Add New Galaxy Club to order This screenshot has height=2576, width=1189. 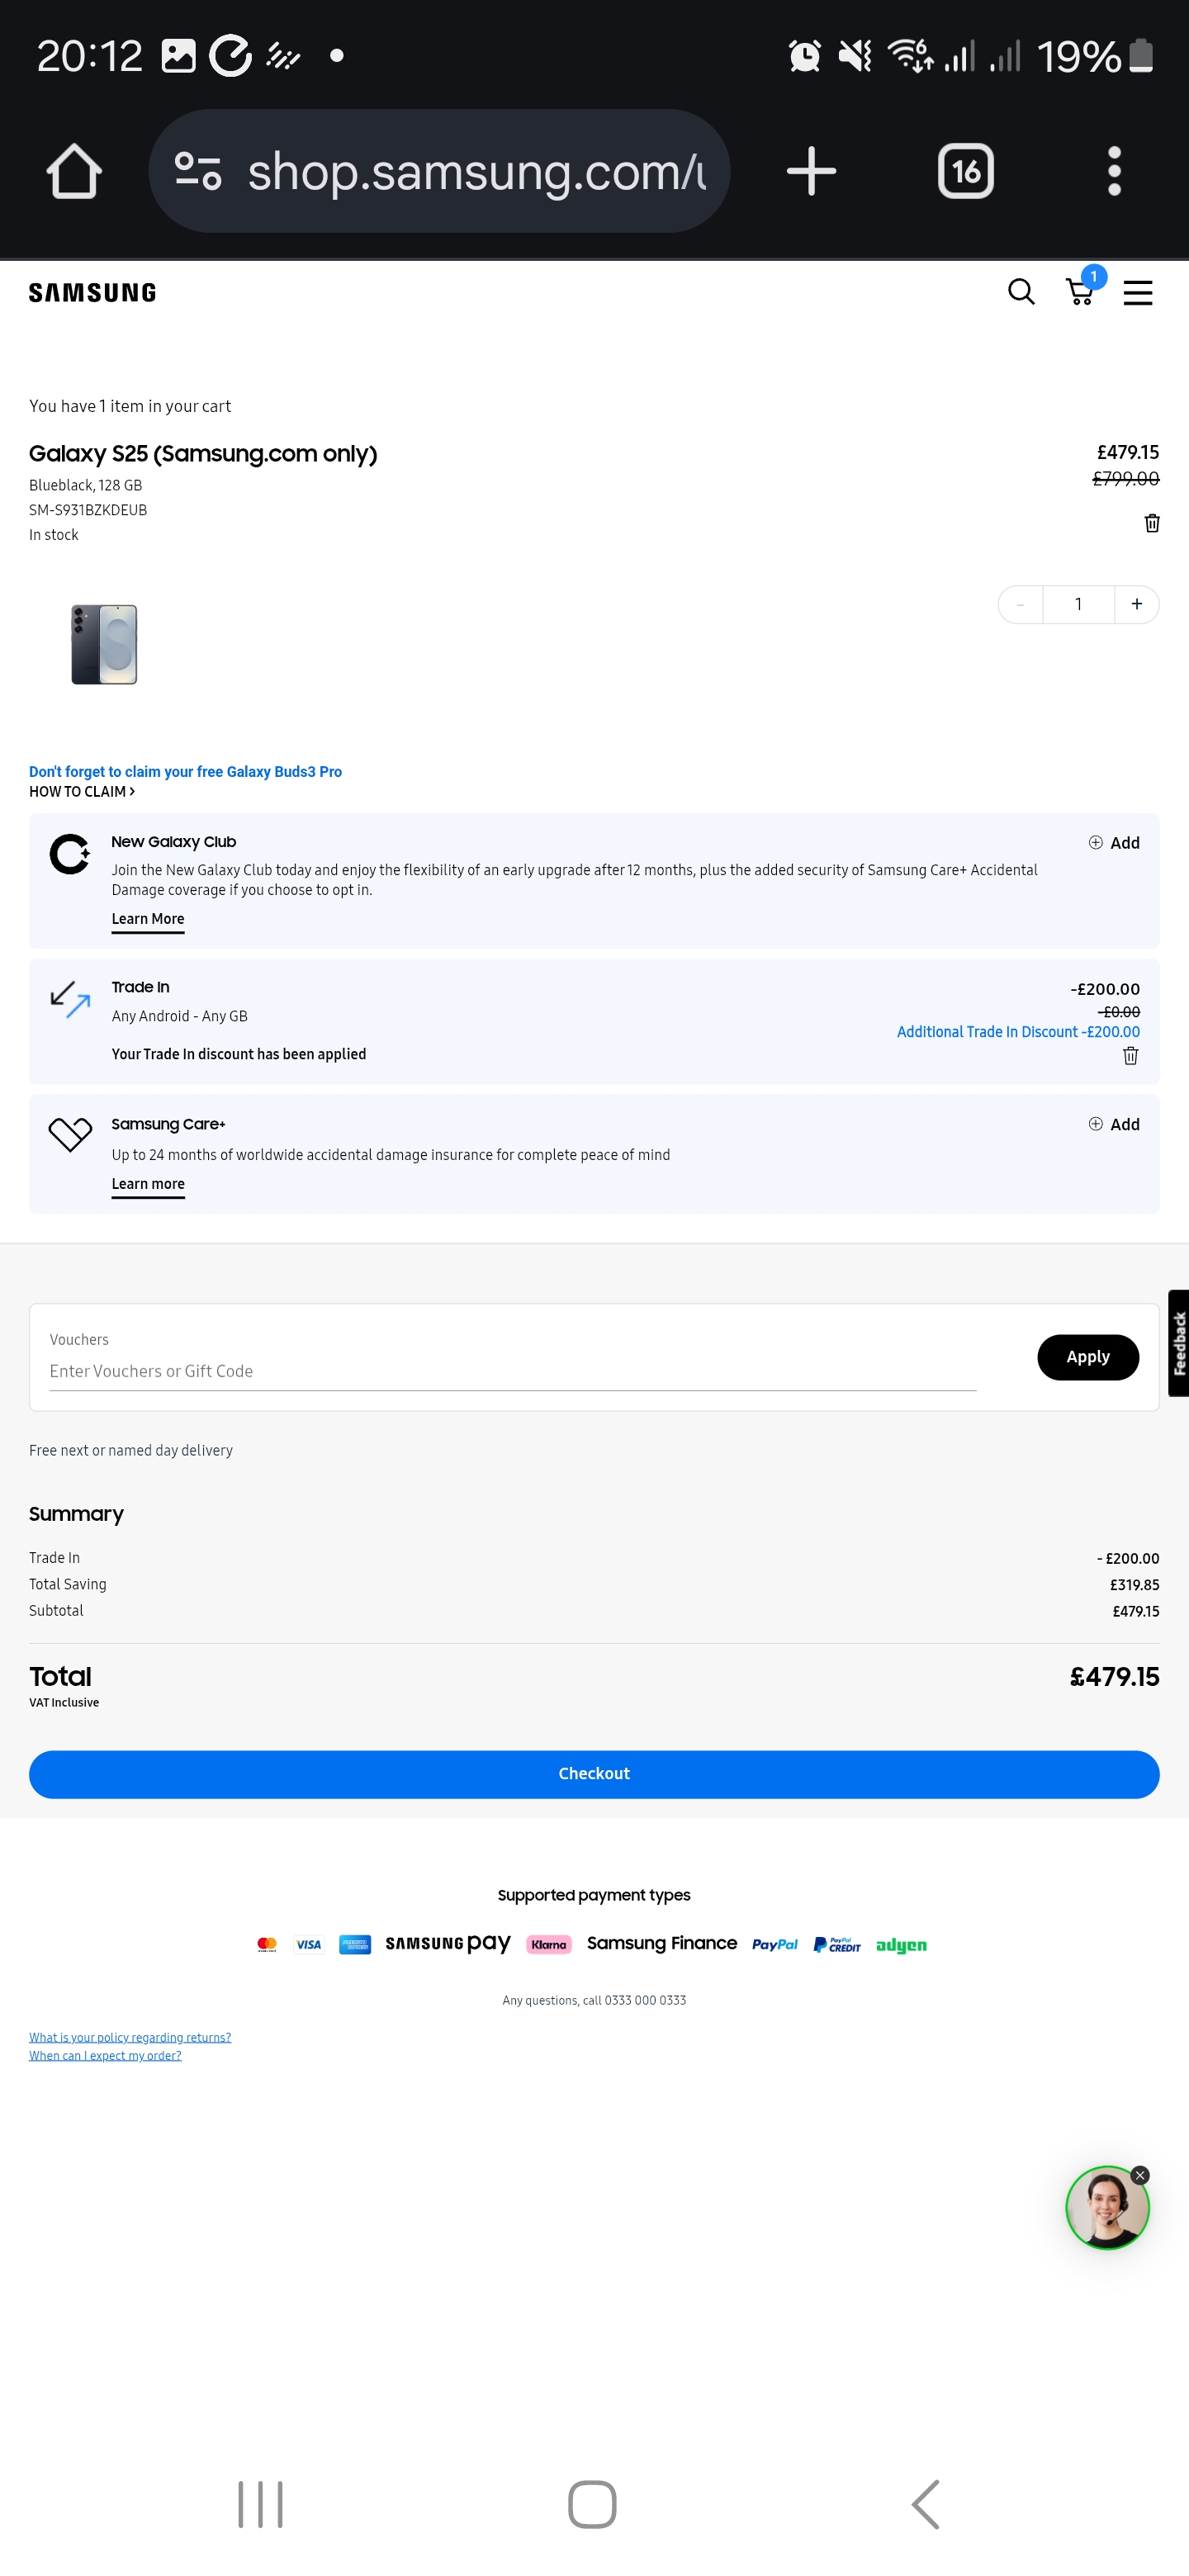(1114, 843)
